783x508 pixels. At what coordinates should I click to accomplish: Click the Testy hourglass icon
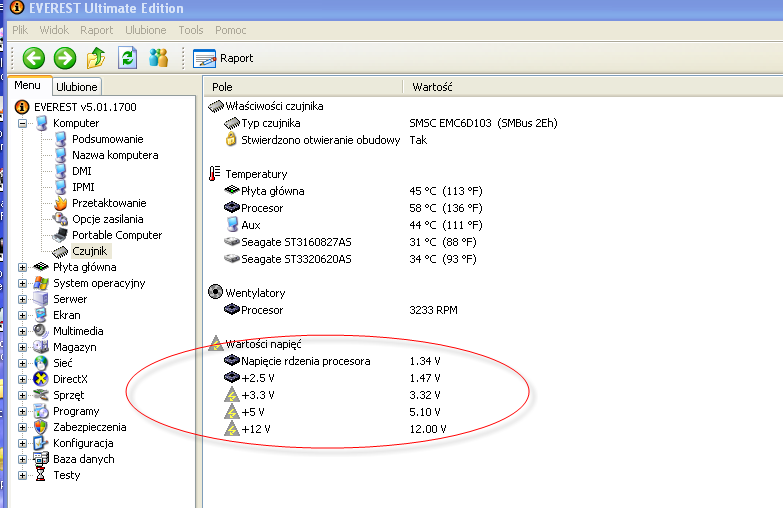click(x=41, y=475)
